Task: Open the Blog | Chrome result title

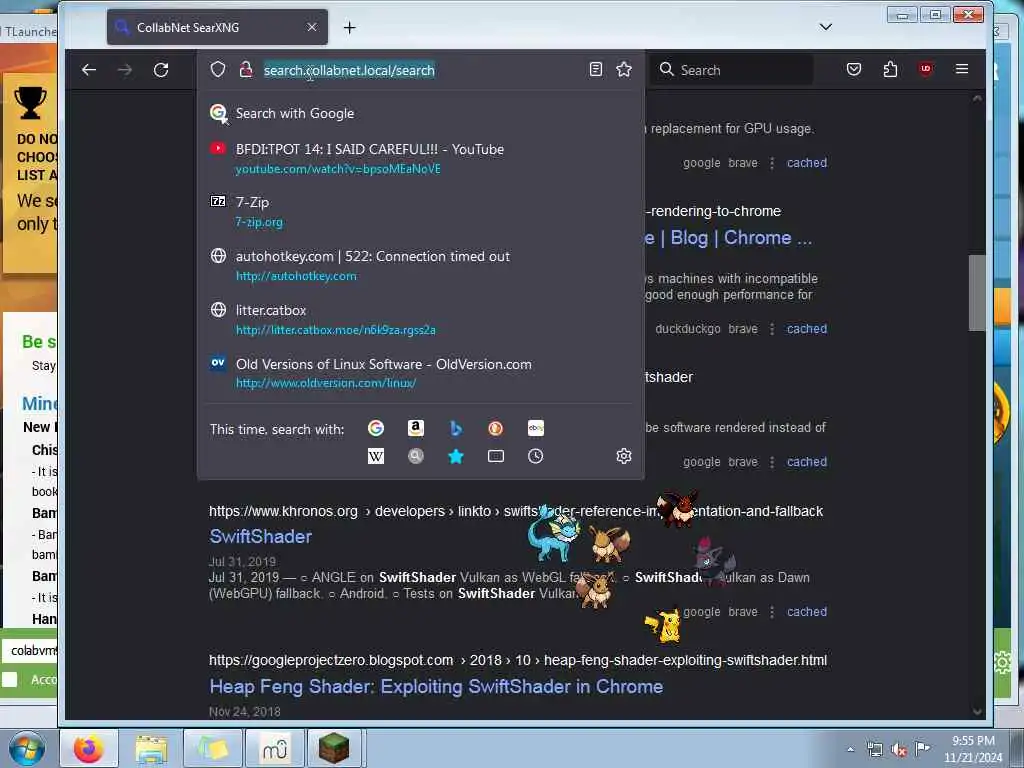Action: coord(729,238)
